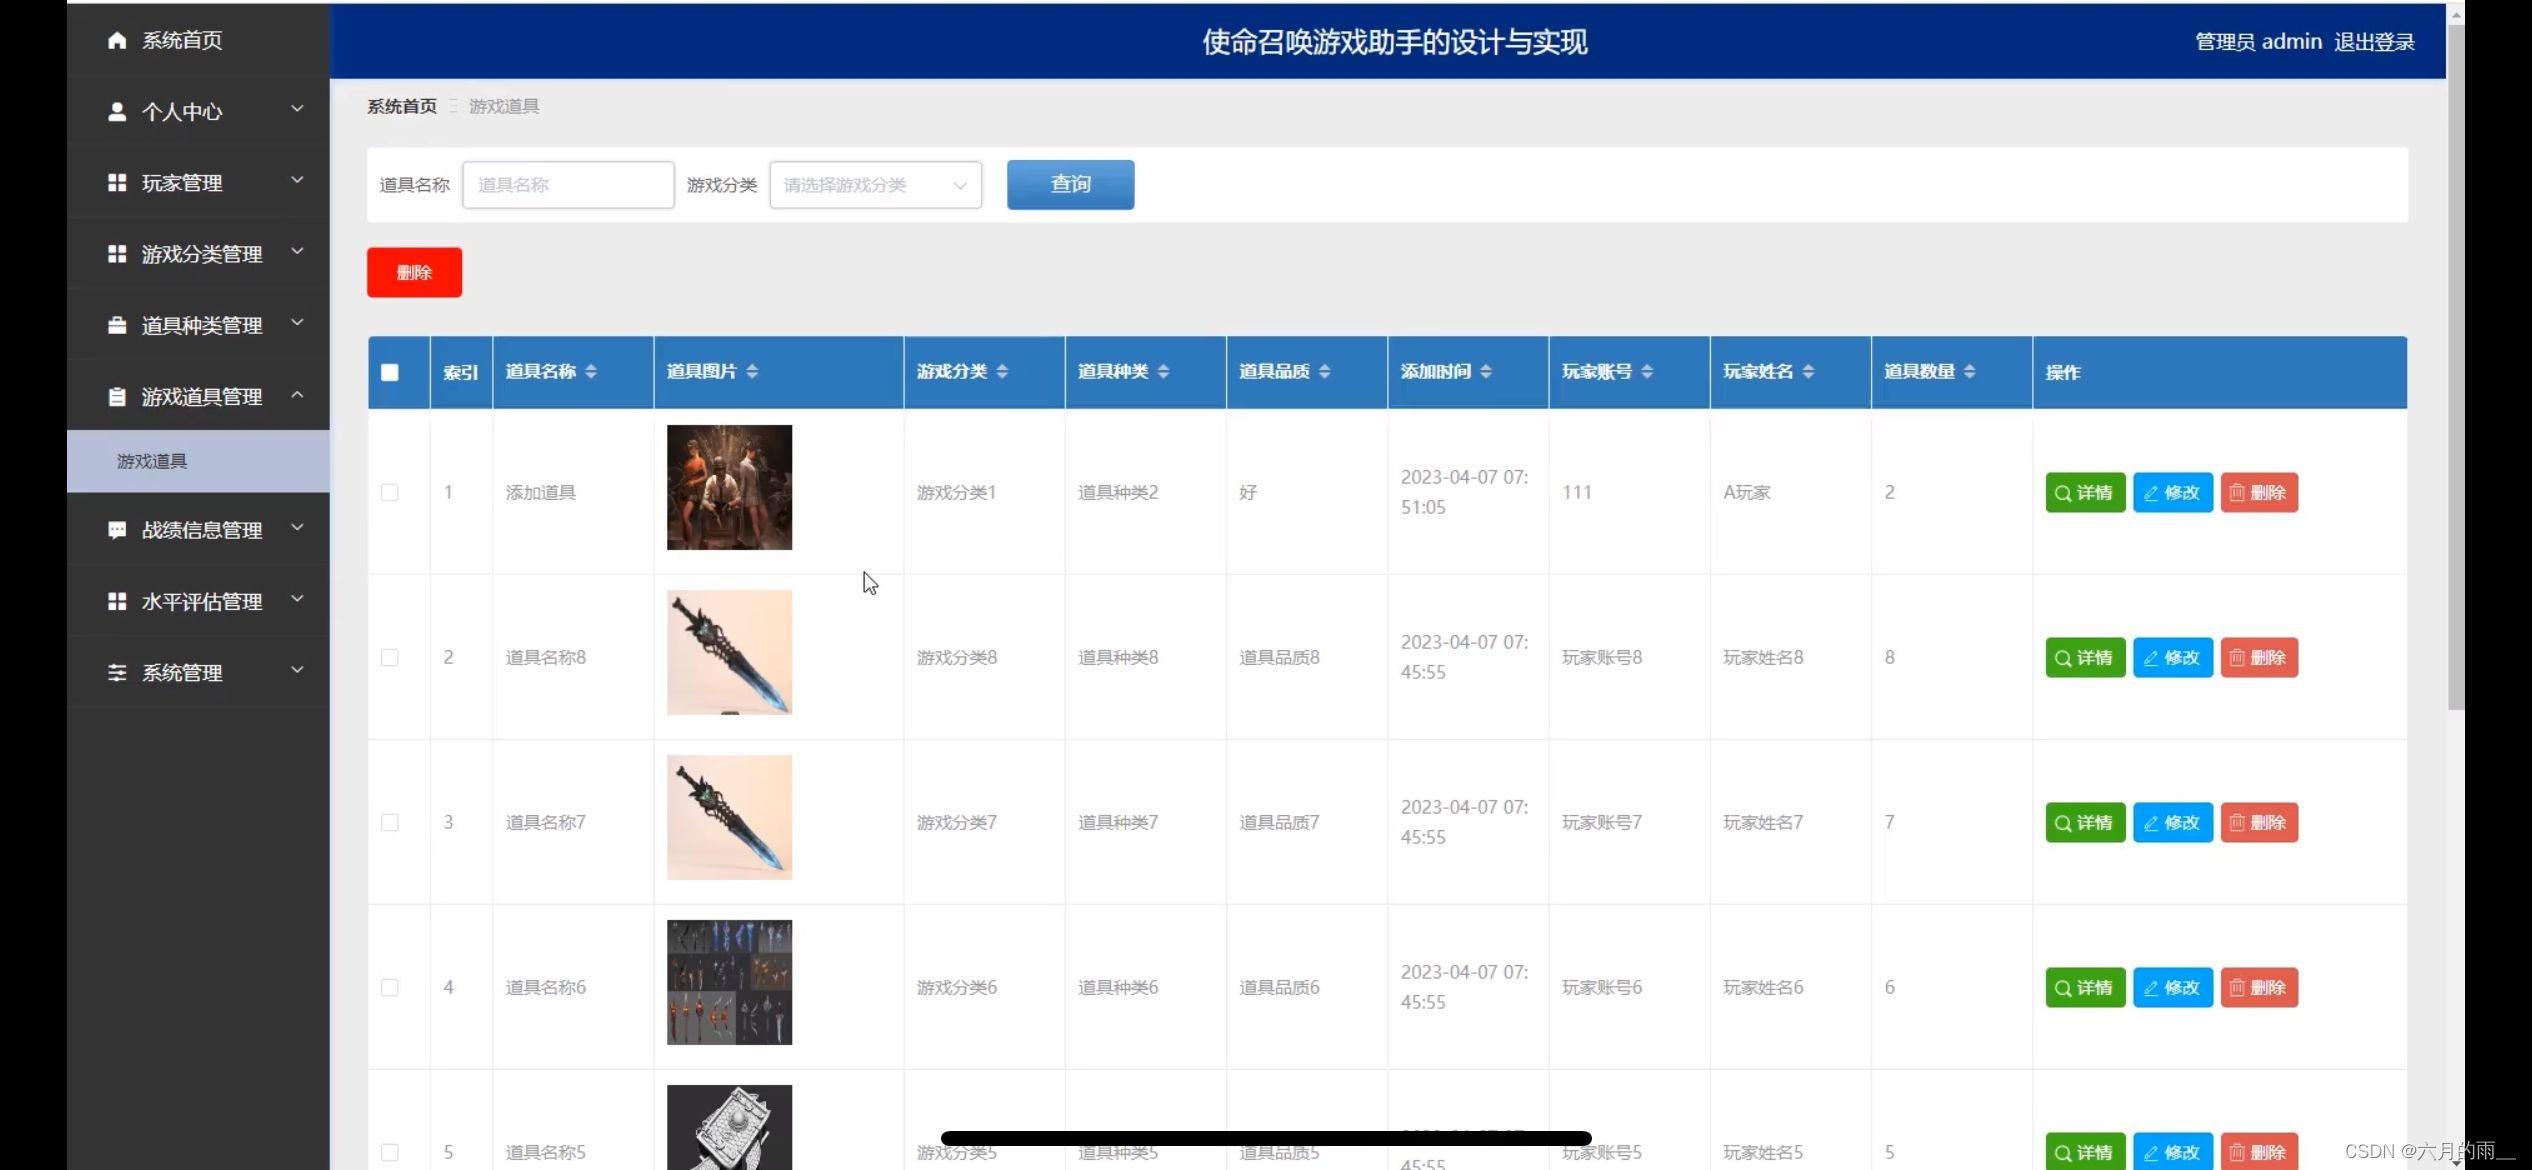Sort by 添加时间 column arrows
This screenshot has width=2532, height=1170.
[x=1486, y=372]
